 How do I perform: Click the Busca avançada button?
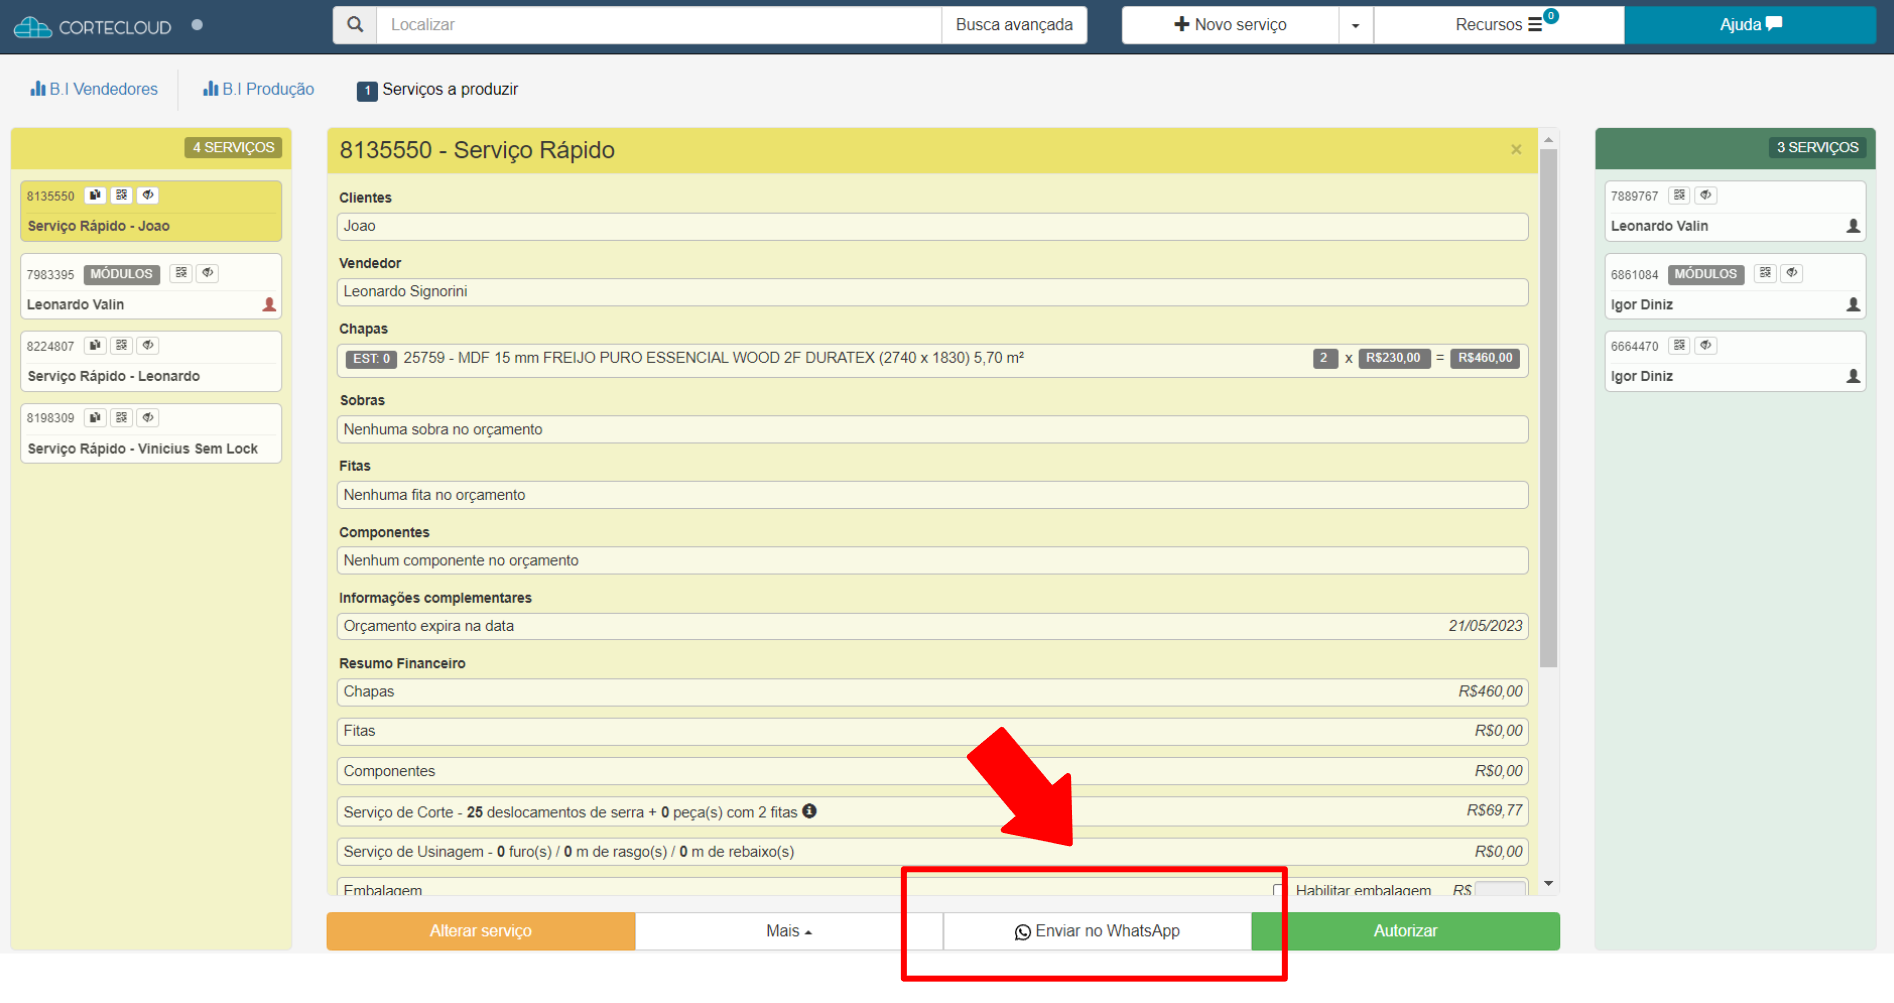pos(1014,25)
